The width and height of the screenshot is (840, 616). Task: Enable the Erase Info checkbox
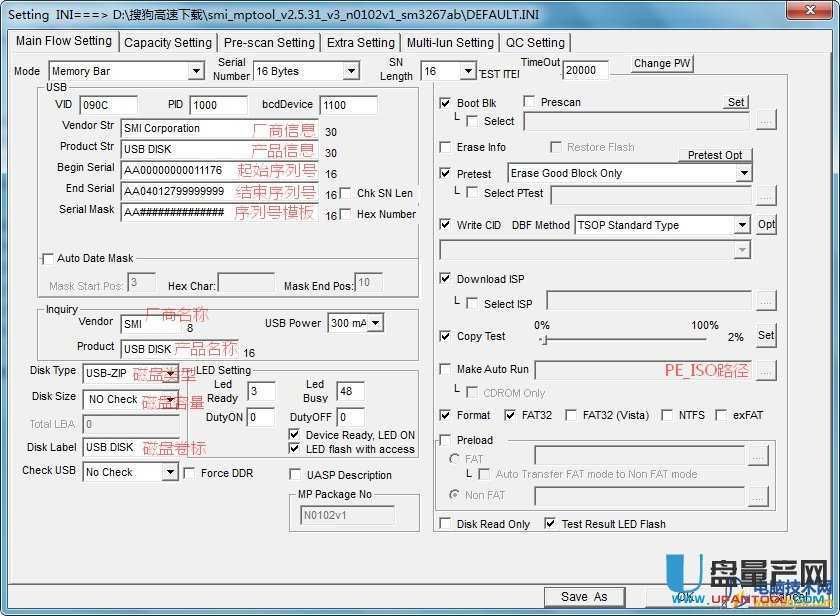pyautogui.click(x=446, y=147)
